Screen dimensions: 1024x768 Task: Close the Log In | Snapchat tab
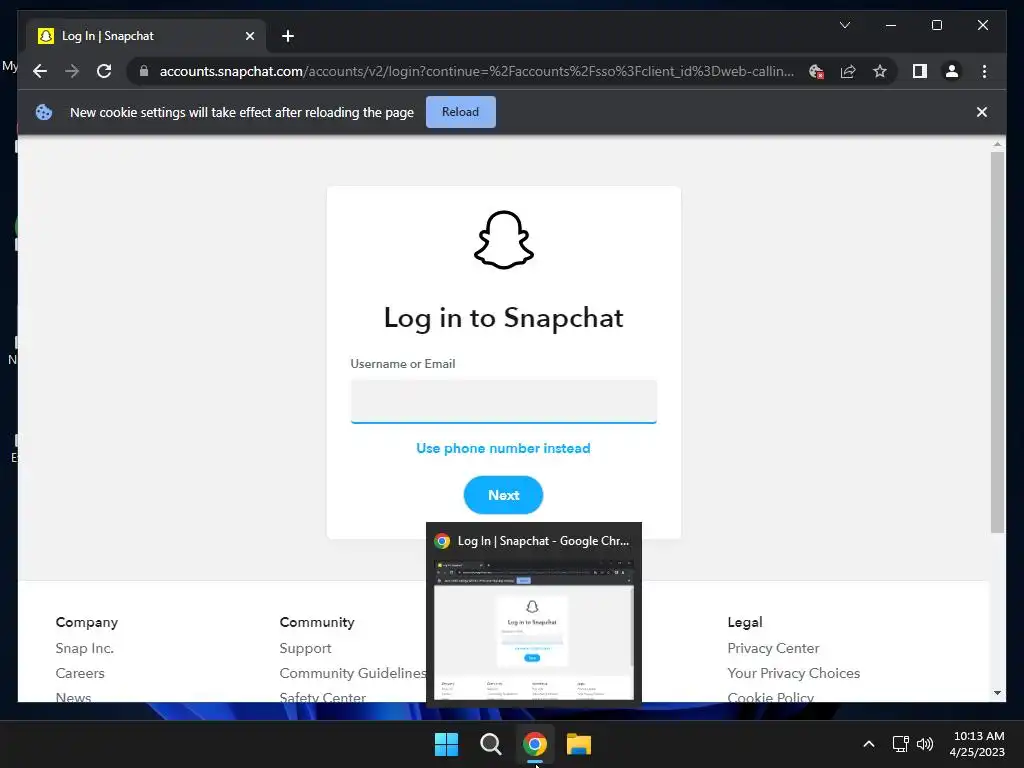pos(249,36)
